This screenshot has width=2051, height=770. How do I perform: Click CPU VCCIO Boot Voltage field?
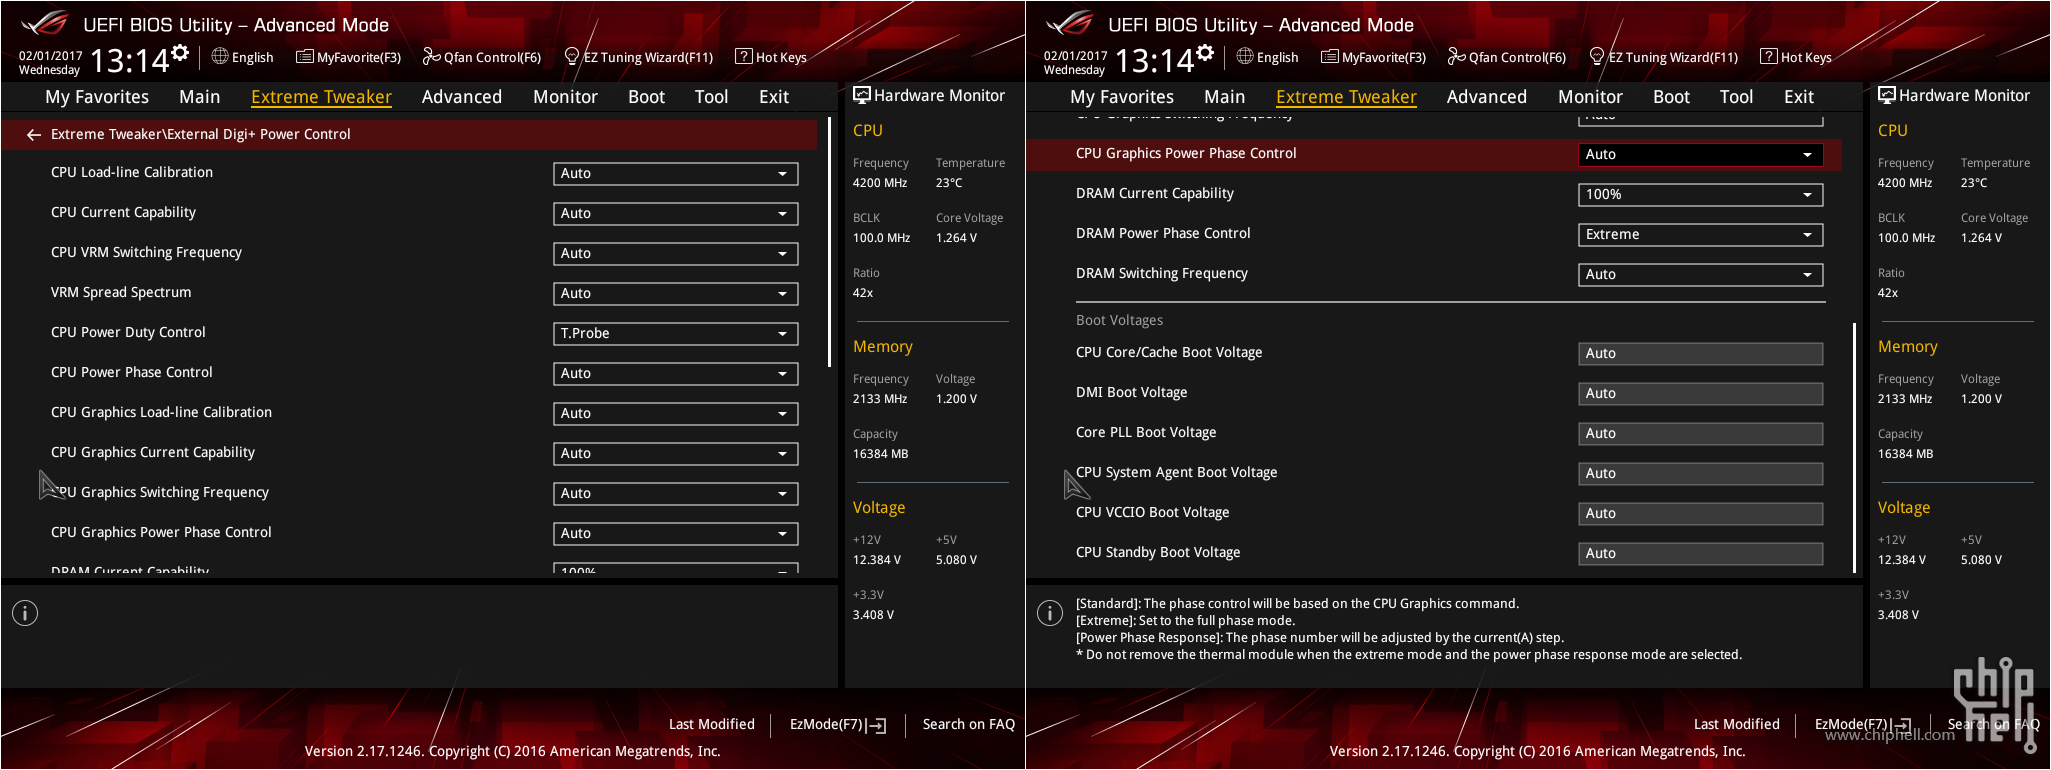click(1701, 513)
